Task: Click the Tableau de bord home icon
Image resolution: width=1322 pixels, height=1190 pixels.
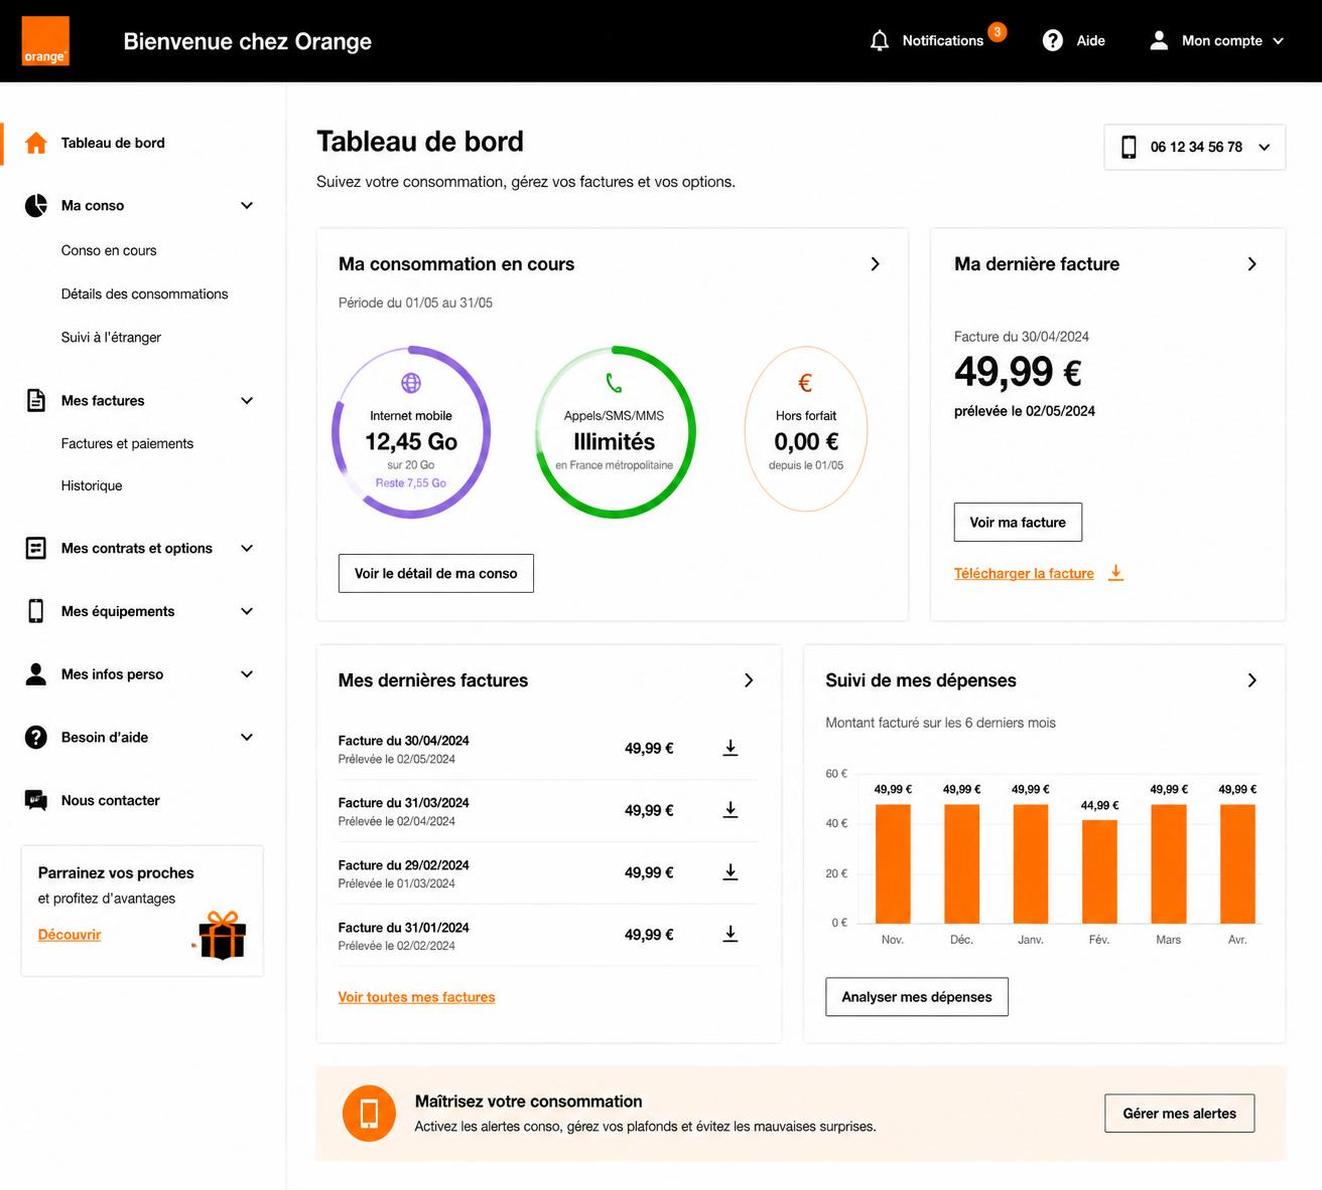Action: [x=36, y=143]
